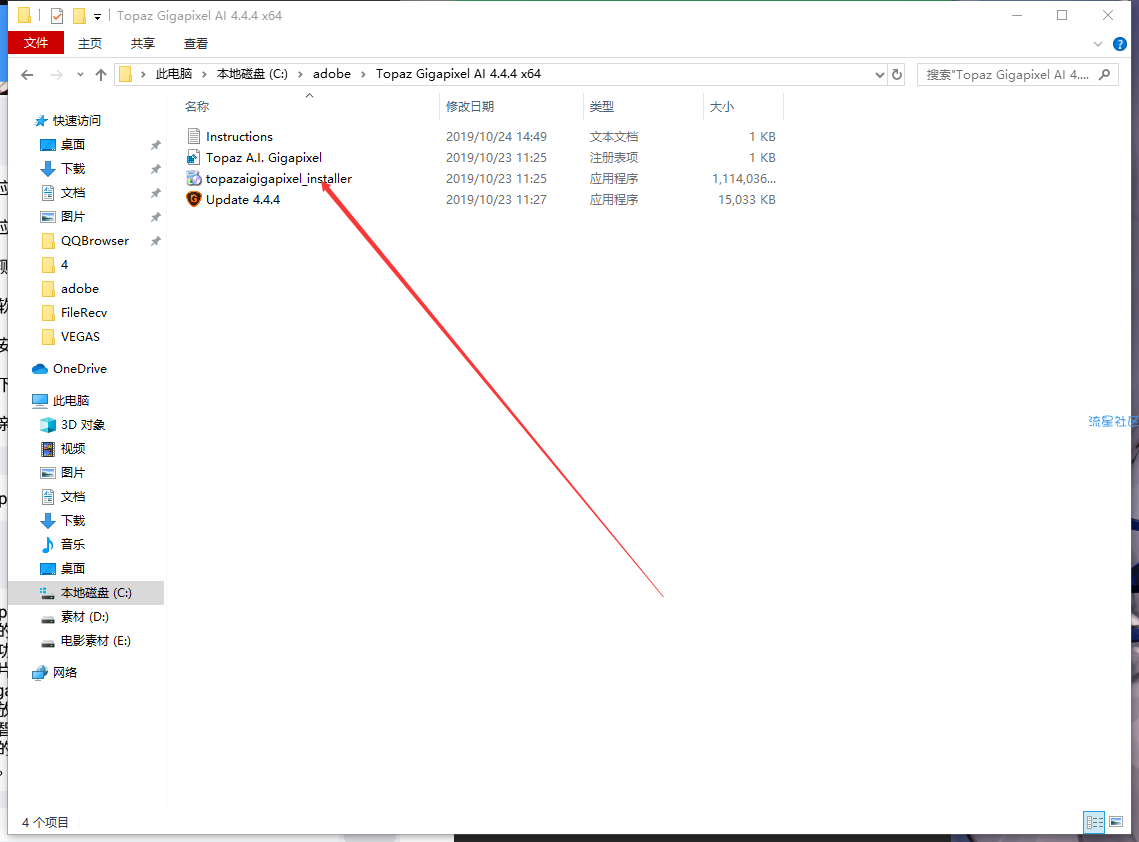Open the 查看 ribbon tab

[196, 44]
